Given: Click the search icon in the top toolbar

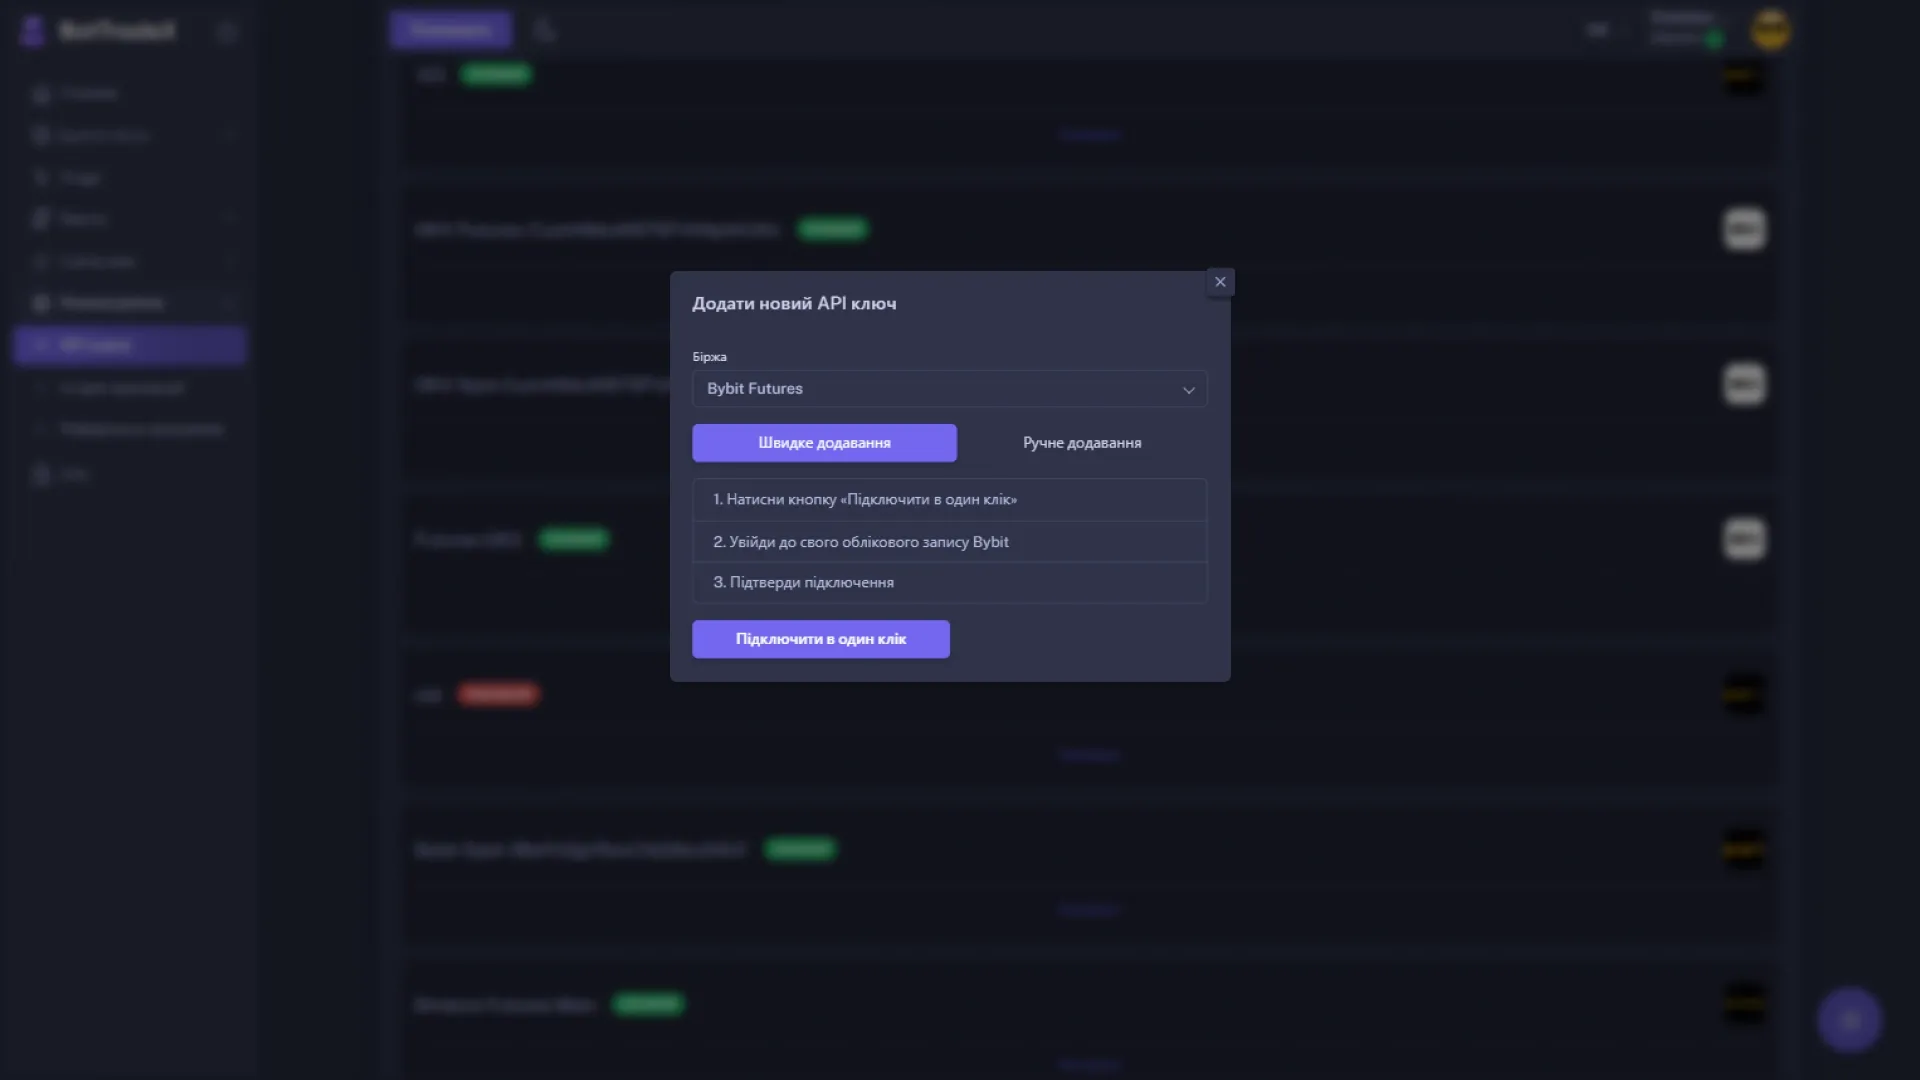Looking at the screenshot, I should pyautogui.click(x=545, y=29).
